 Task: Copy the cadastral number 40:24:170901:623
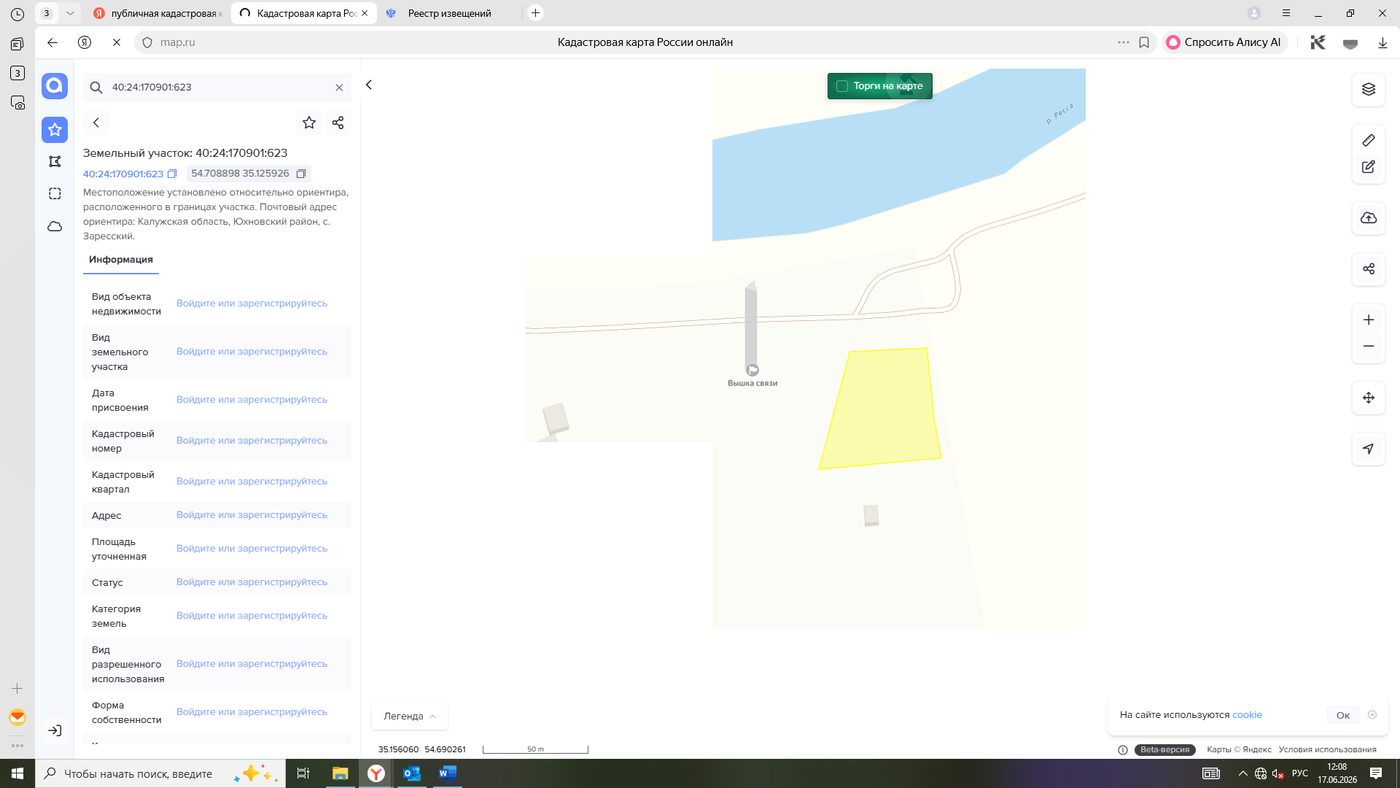(x=172, y=174)
